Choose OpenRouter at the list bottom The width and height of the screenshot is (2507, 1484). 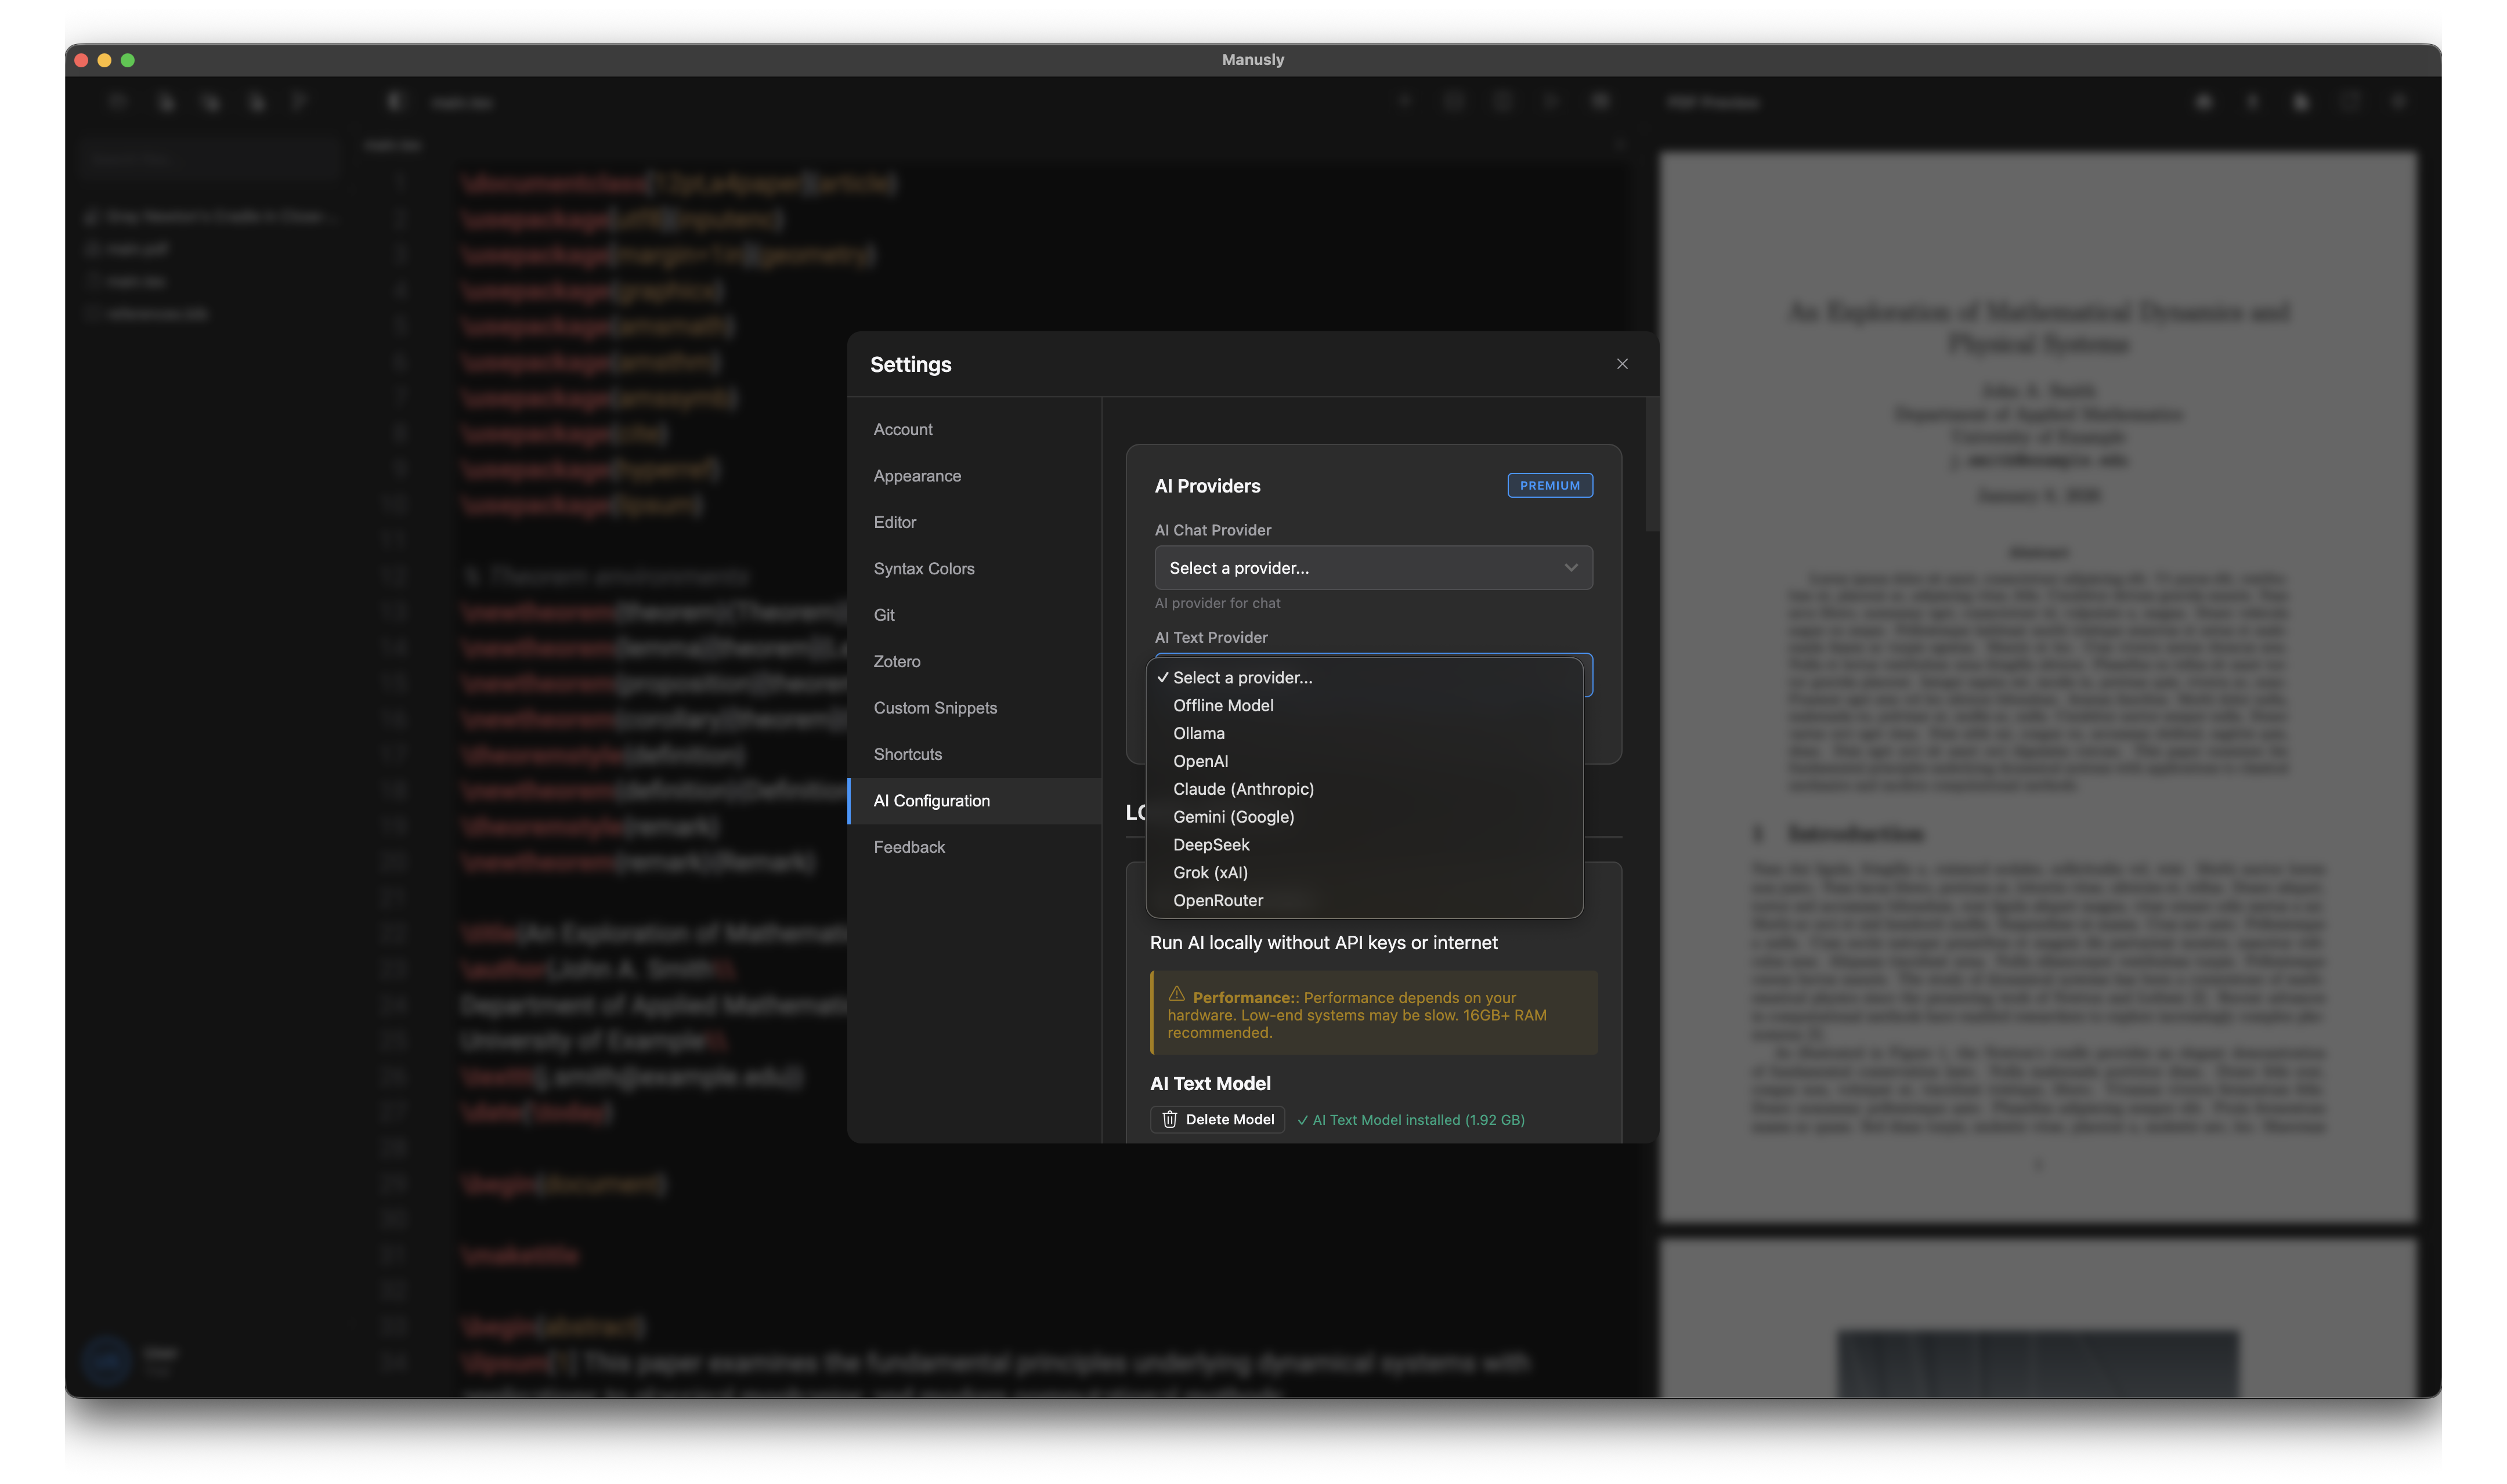(x=1218, y=900)
